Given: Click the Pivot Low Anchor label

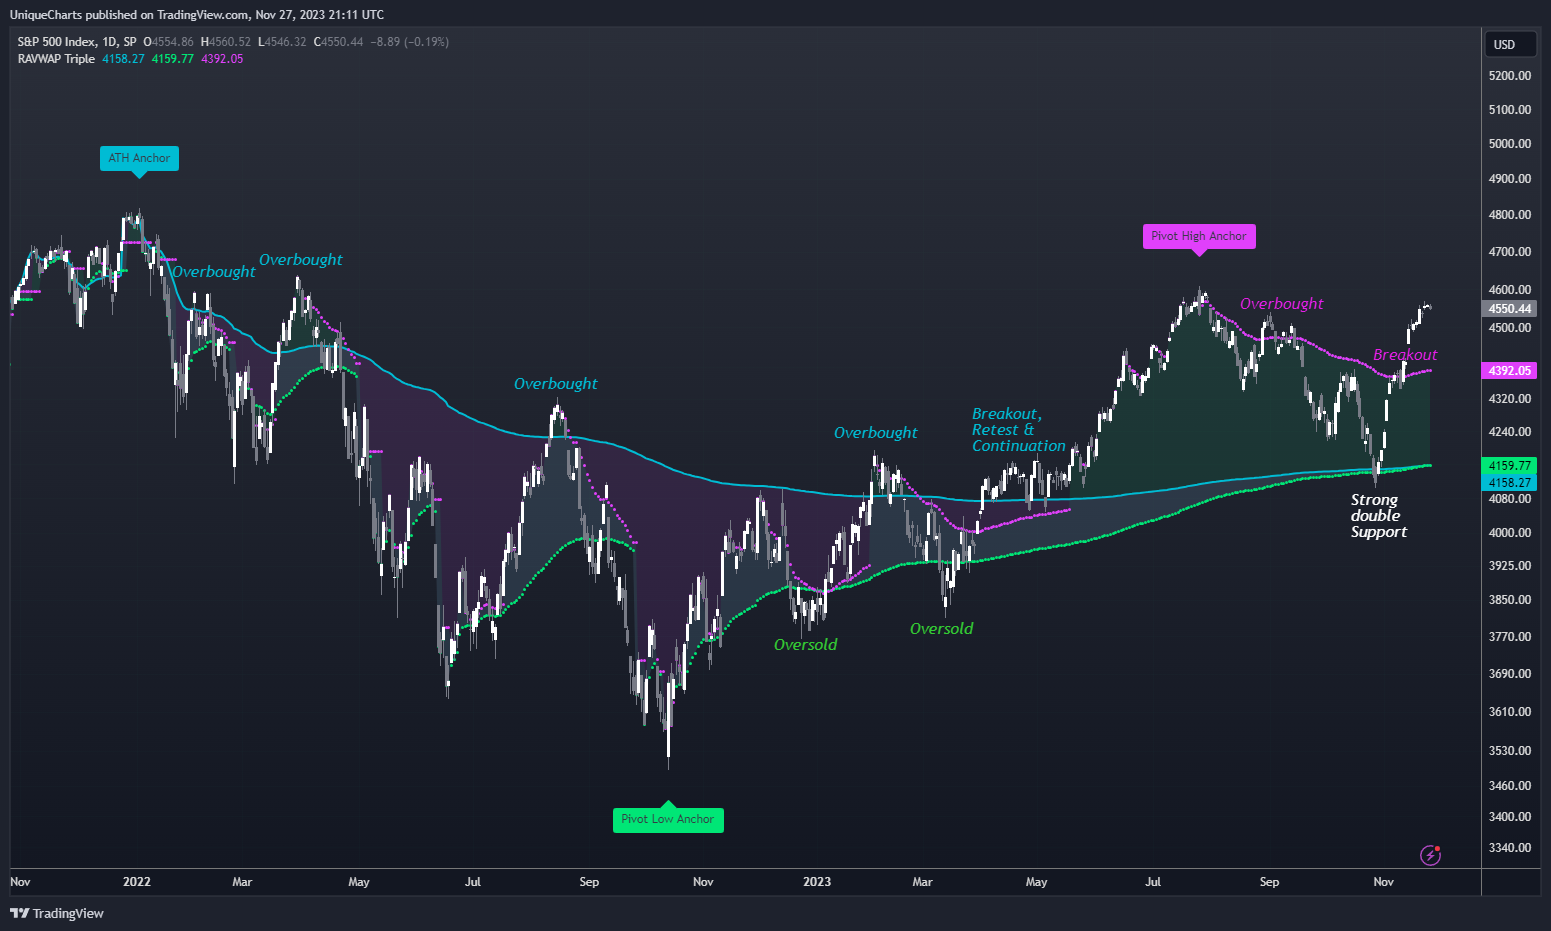Looking at the screenshot, I should tap(667, 819).
